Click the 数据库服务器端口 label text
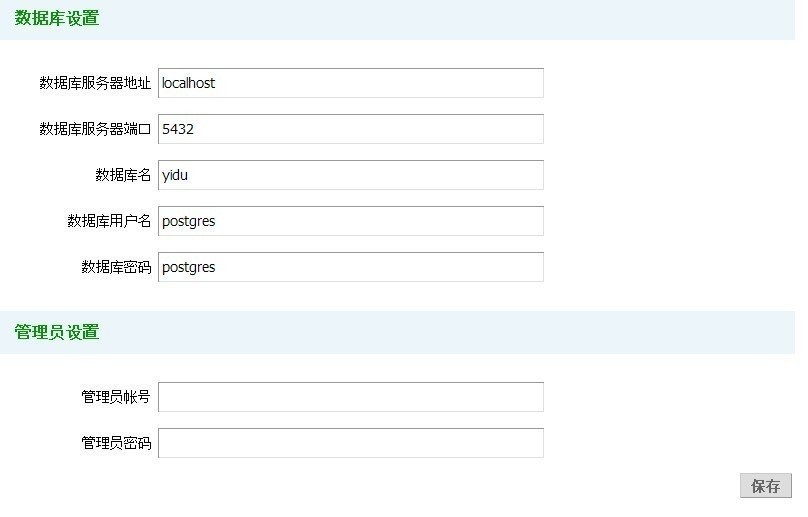The height and width of the screenshot is (517, 808). pyautogui.click(x=95, y=129)
